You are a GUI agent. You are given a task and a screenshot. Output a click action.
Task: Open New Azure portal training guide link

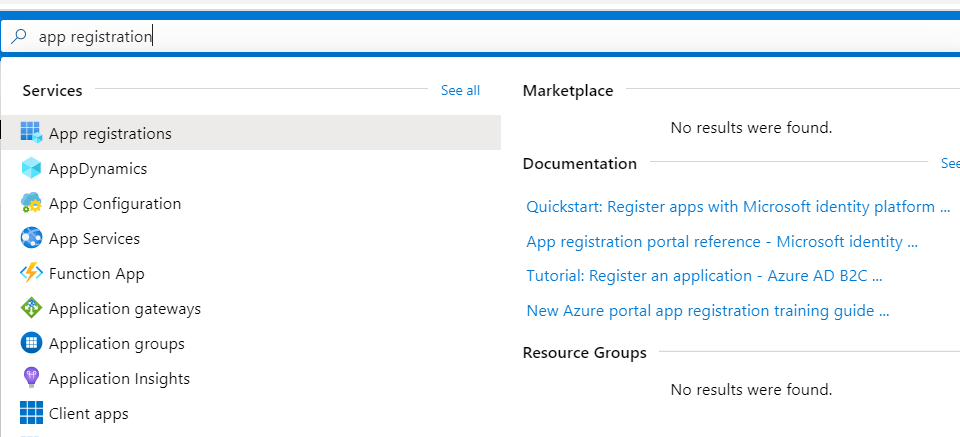707,311
